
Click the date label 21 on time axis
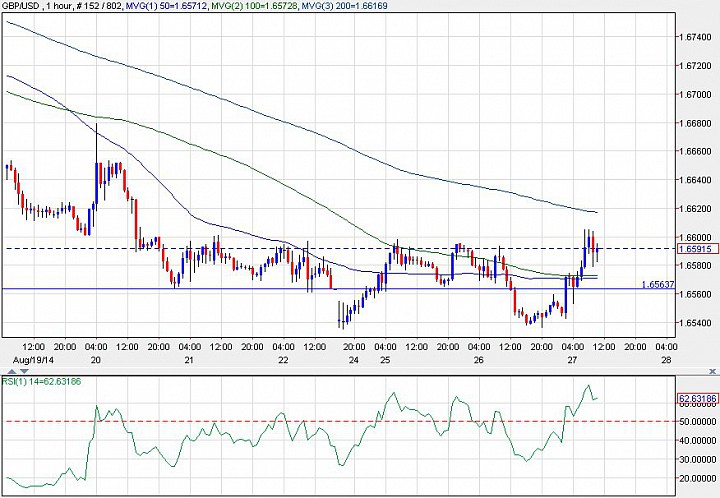(189, 360)
